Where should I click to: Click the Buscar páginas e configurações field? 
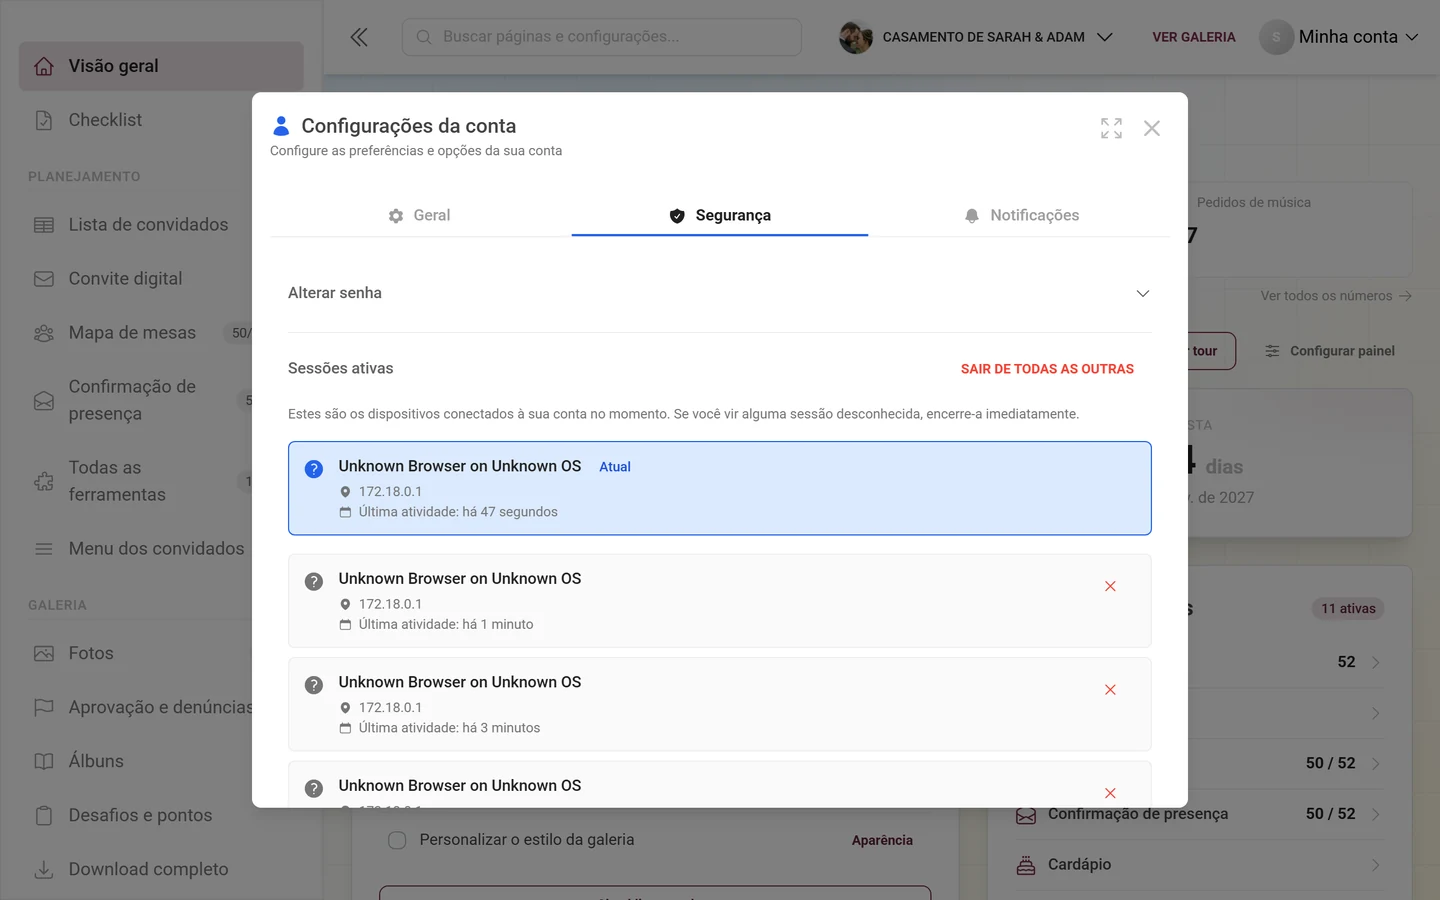coord(602,37)
